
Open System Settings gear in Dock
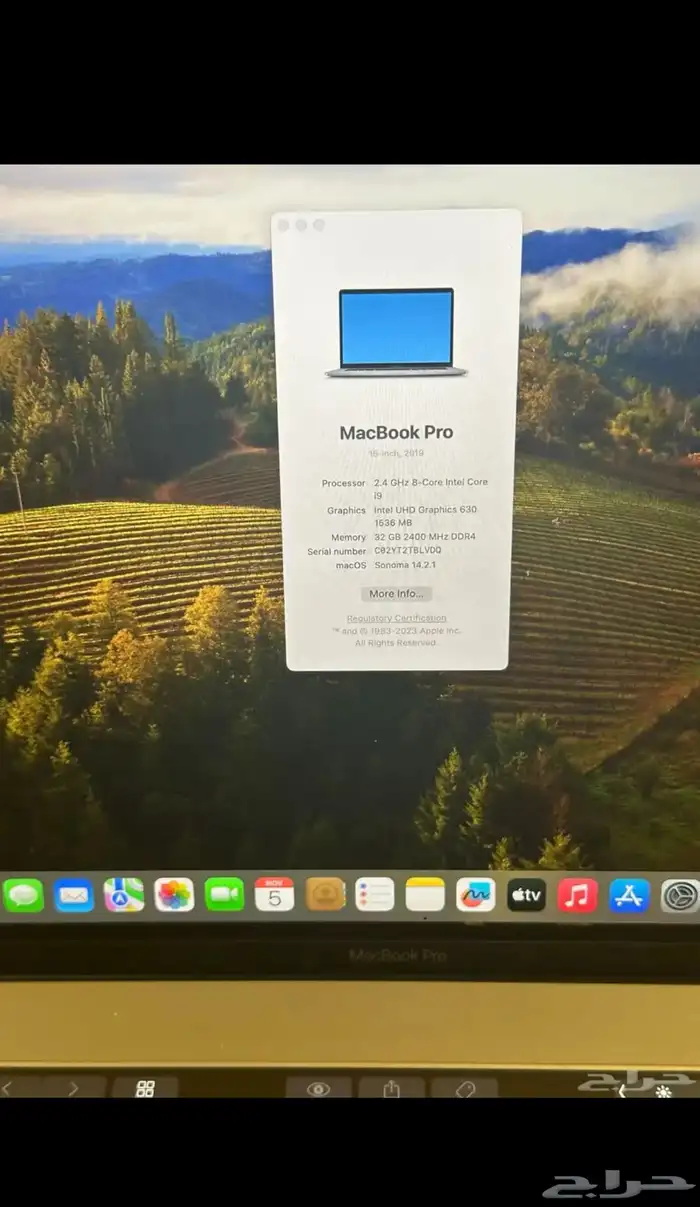tap(680, 894)
